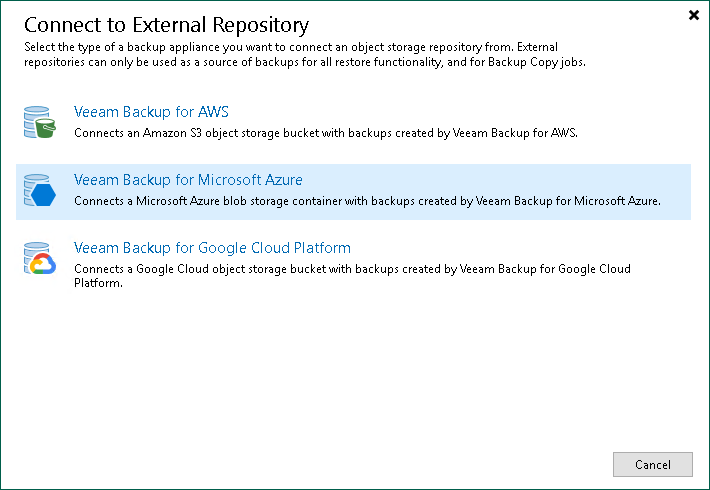Click the Connect to External Repository title
Image resolution: width=710 pixels, height=490 pixels.
coord(166,25)
